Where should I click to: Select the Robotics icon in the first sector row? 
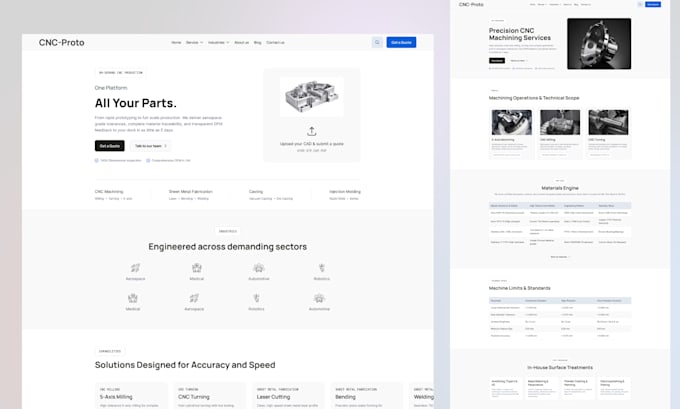pos(321,268)
